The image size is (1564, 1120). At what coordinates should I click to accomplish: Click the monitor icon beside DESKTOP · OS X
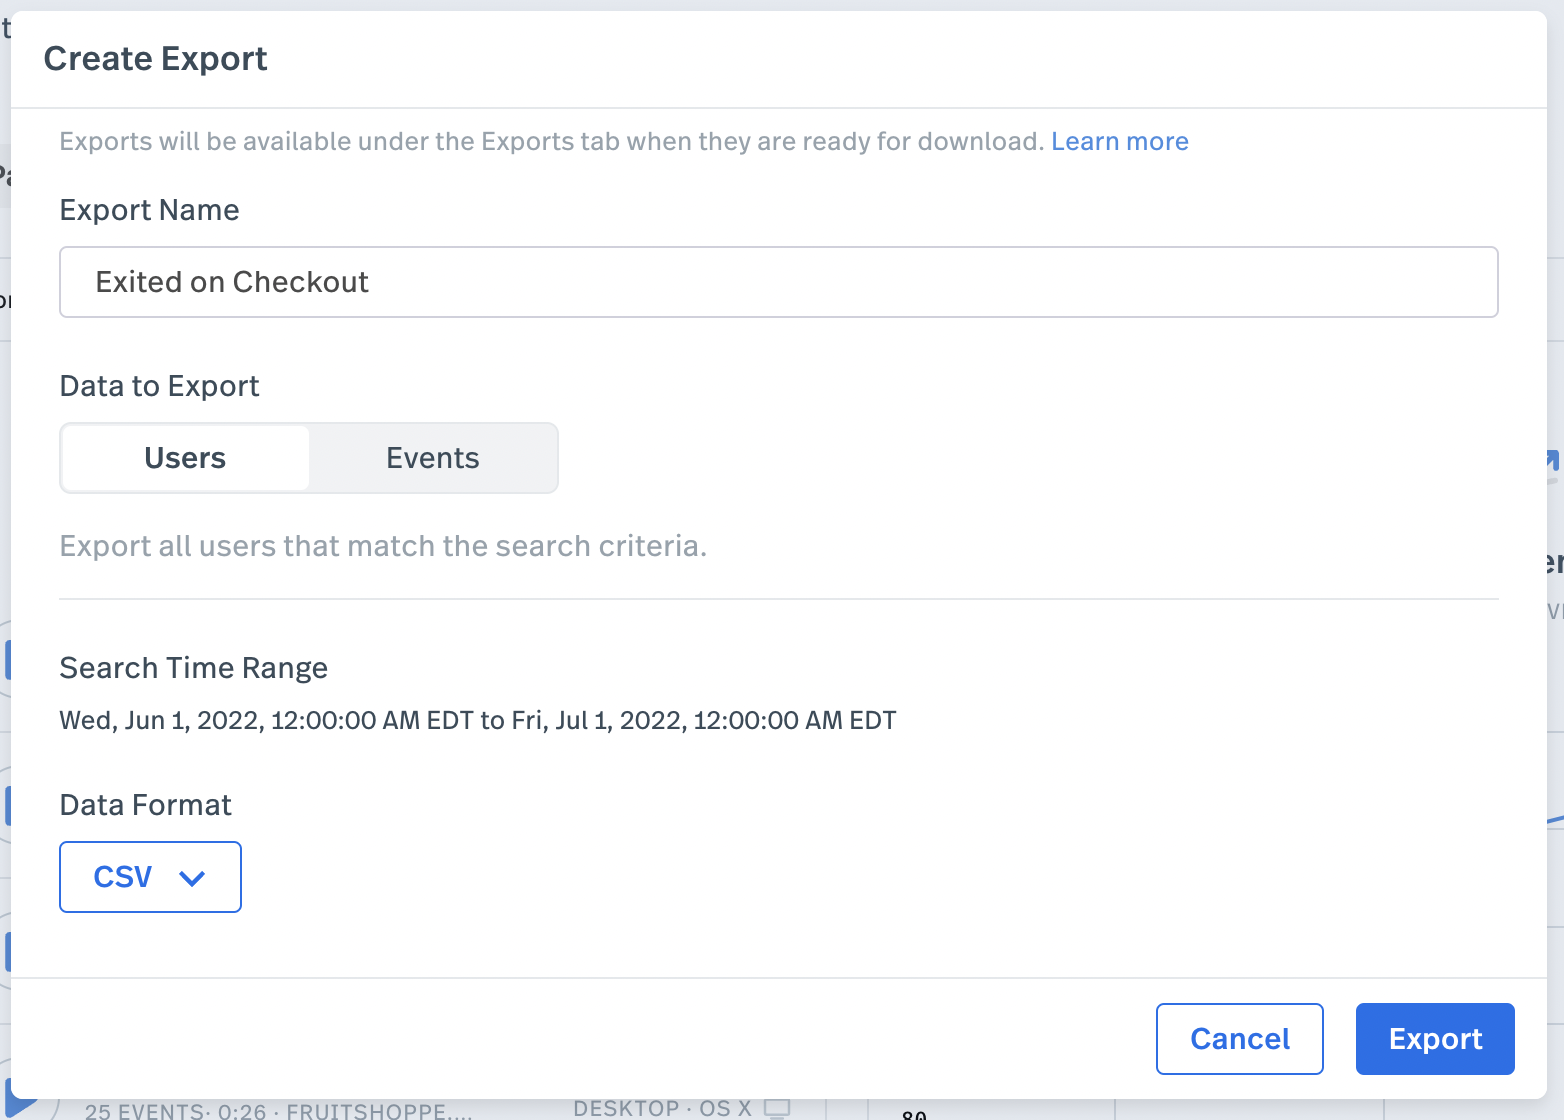click(x=778, y=1107)
